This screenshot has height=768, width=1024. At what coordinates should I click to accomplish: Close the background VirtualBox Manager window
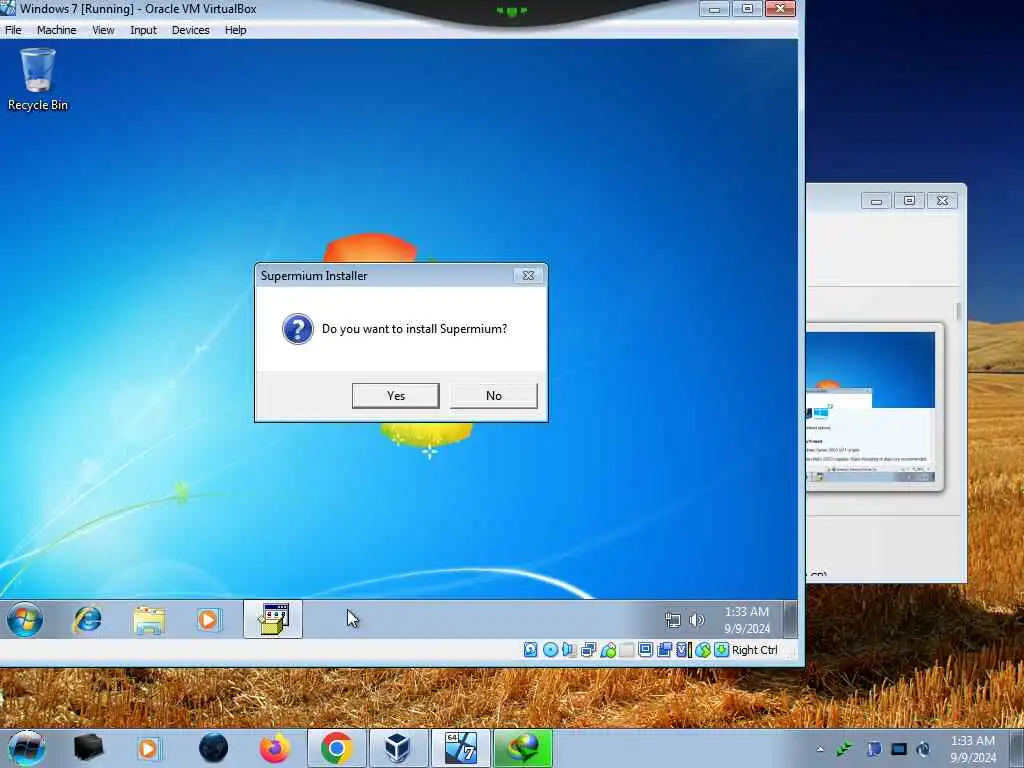pos(942,201)
